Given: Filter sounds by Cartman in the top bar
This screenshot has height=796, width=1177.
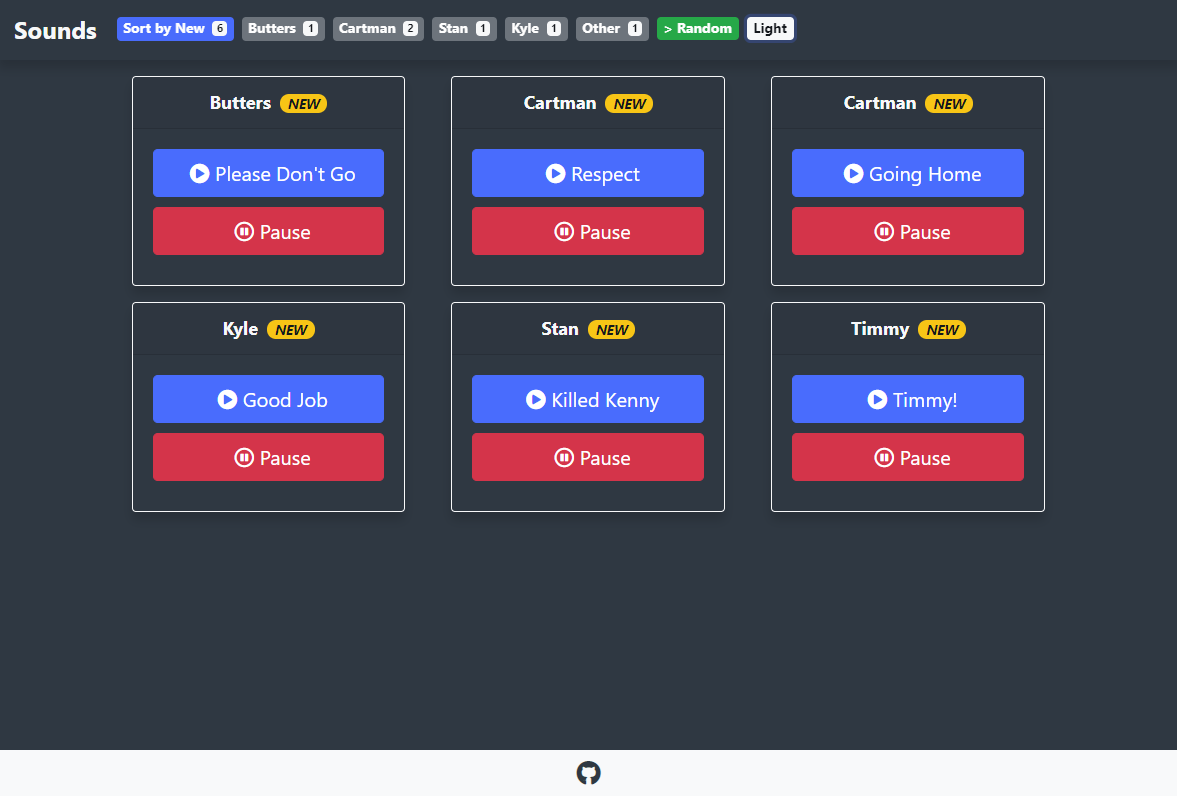Looking at the screenshot, I should click(x=378, y=29).
